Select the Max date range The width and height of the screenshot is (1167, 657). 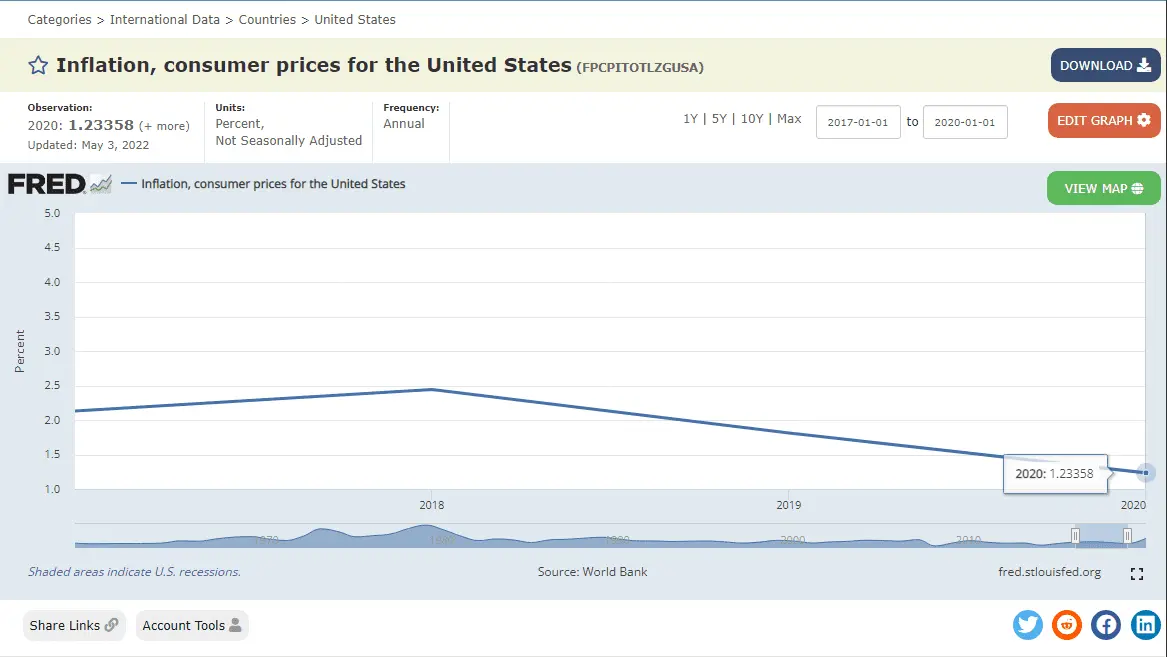pyautogui.click(x=789, y=119)
